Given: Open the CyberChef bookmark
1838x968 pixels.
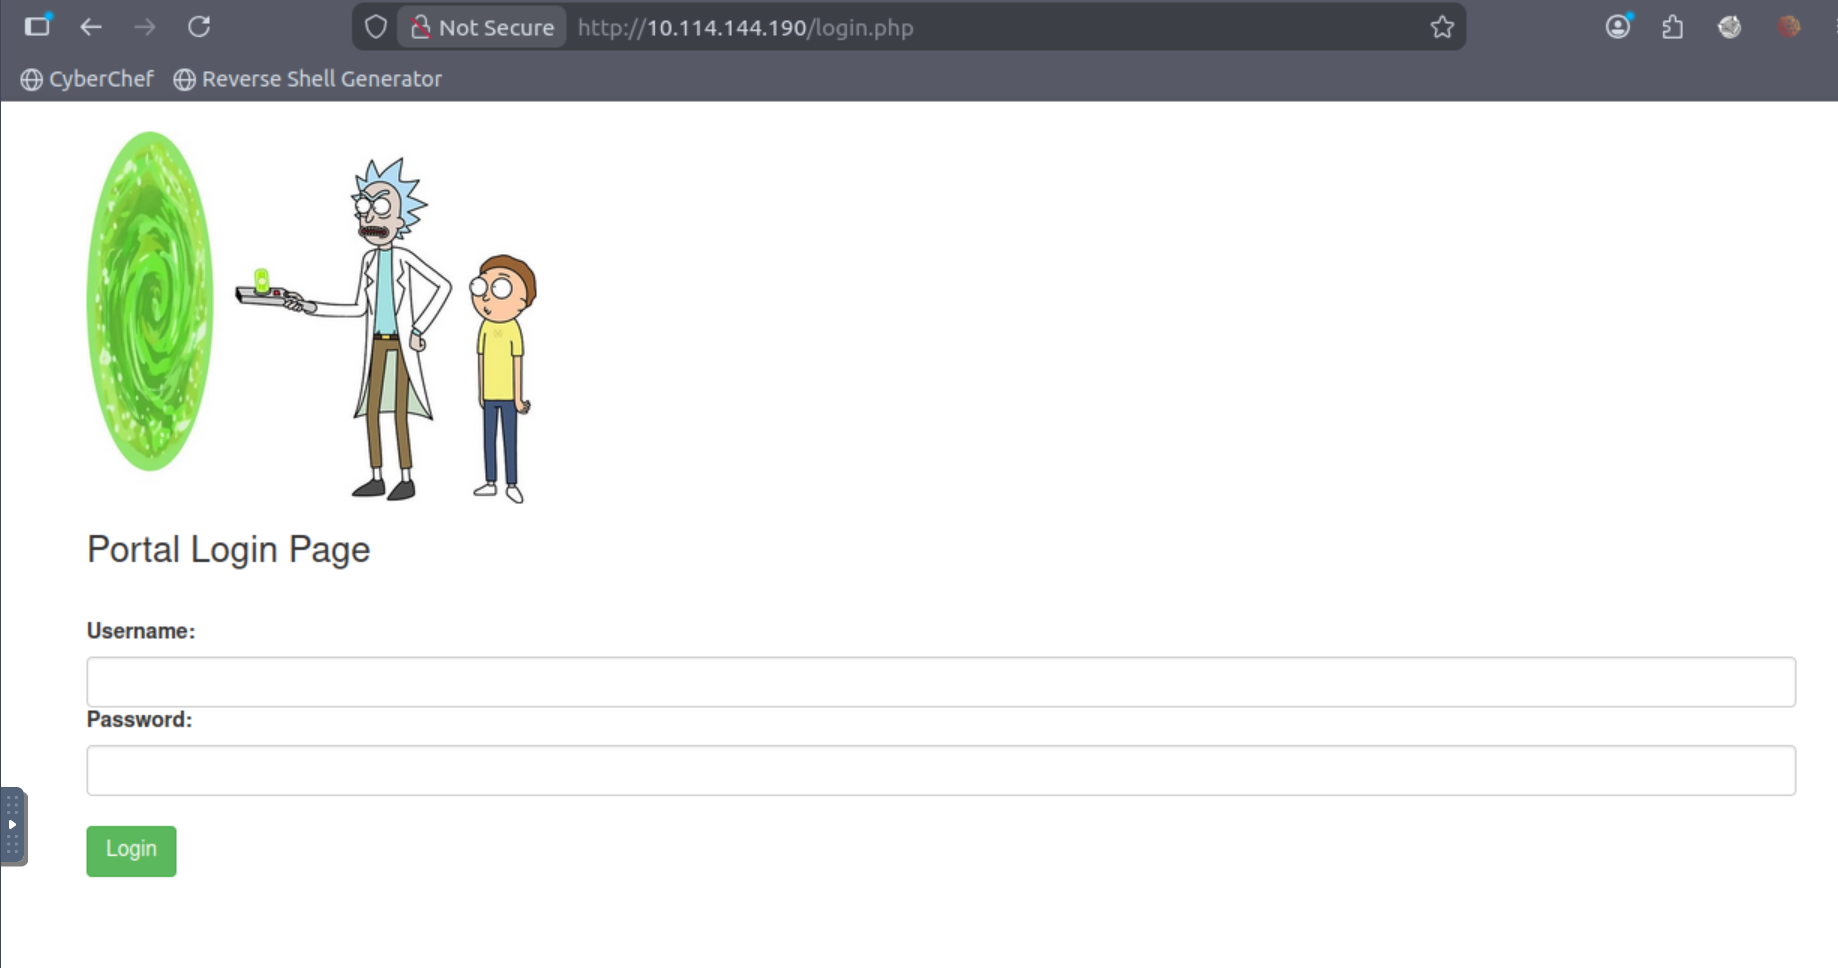Looking at the screenshot, I should pyautogui.click(x=87, y=79).
